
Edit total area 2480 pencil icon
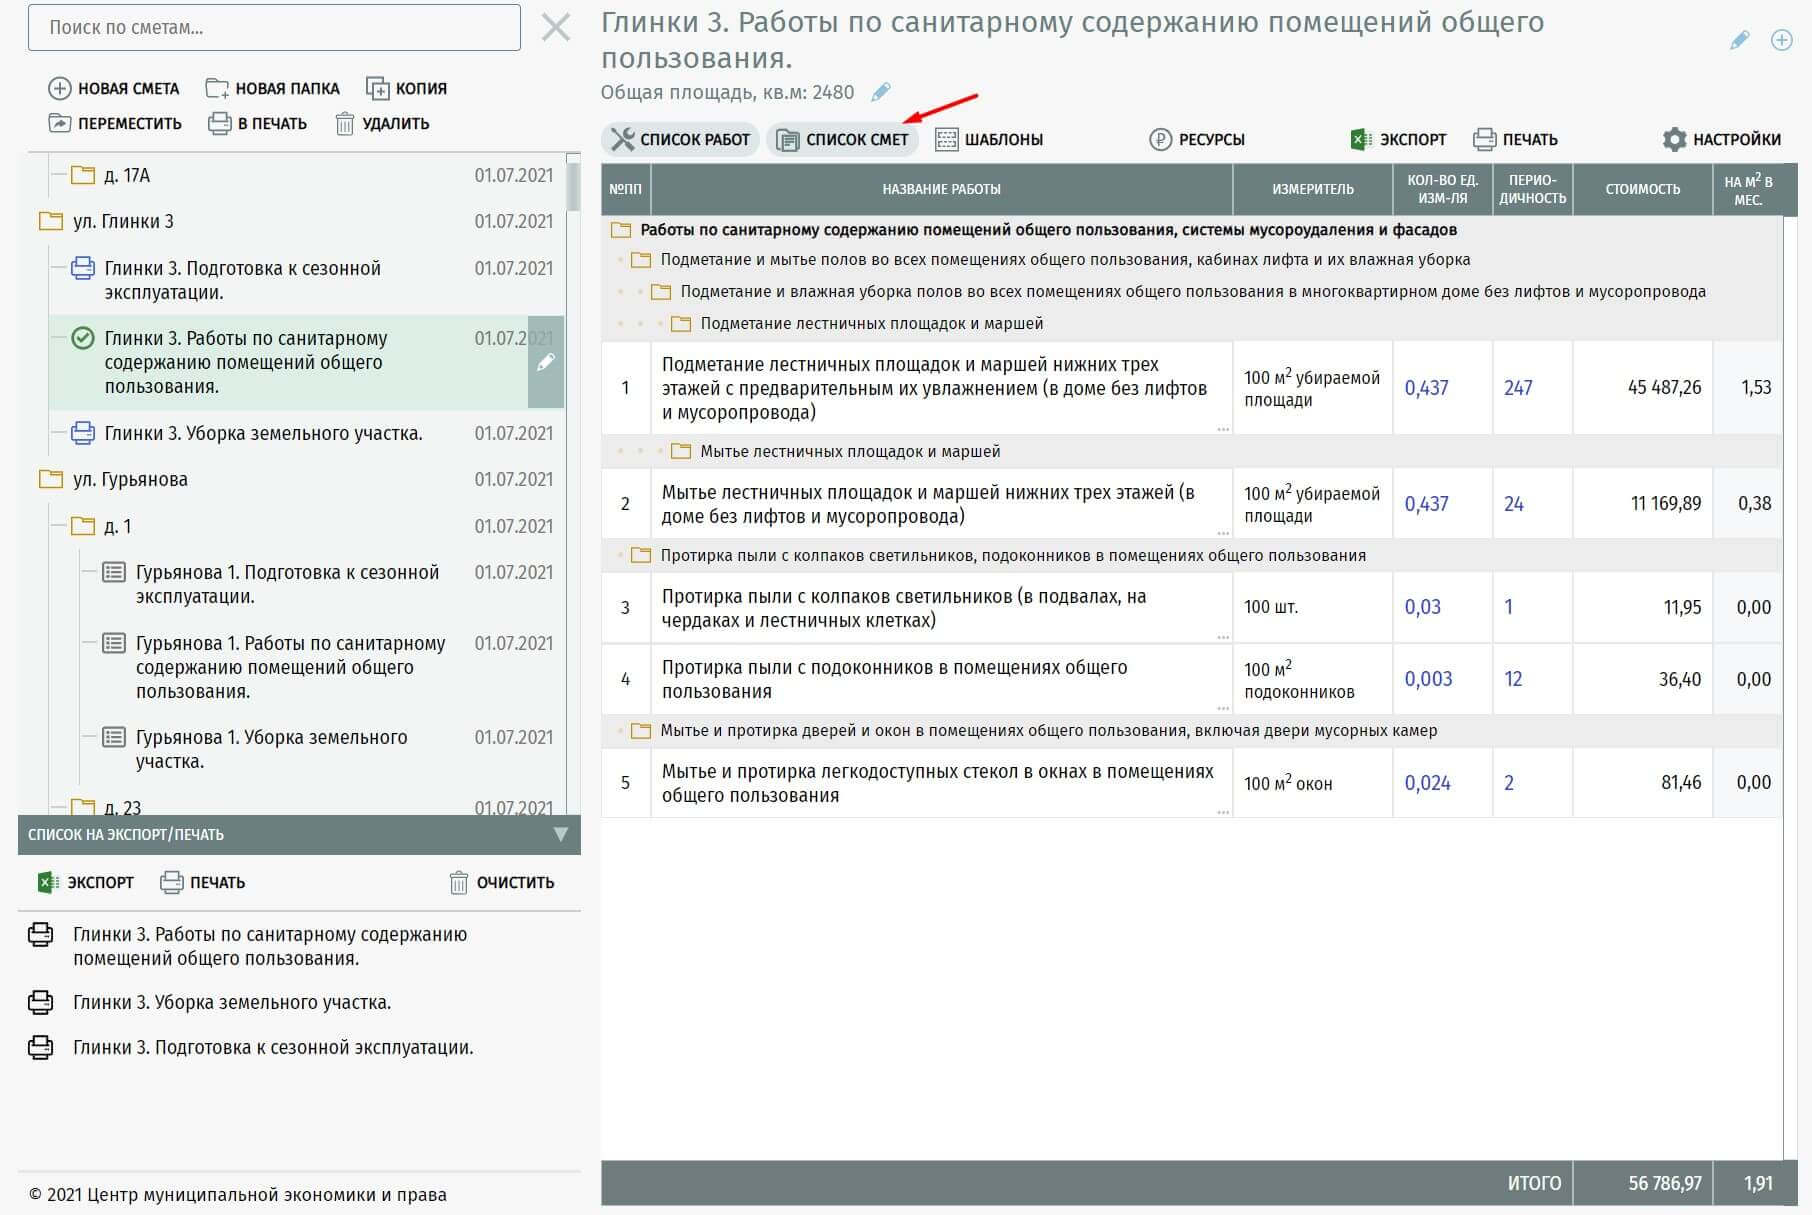coord(880,92)
